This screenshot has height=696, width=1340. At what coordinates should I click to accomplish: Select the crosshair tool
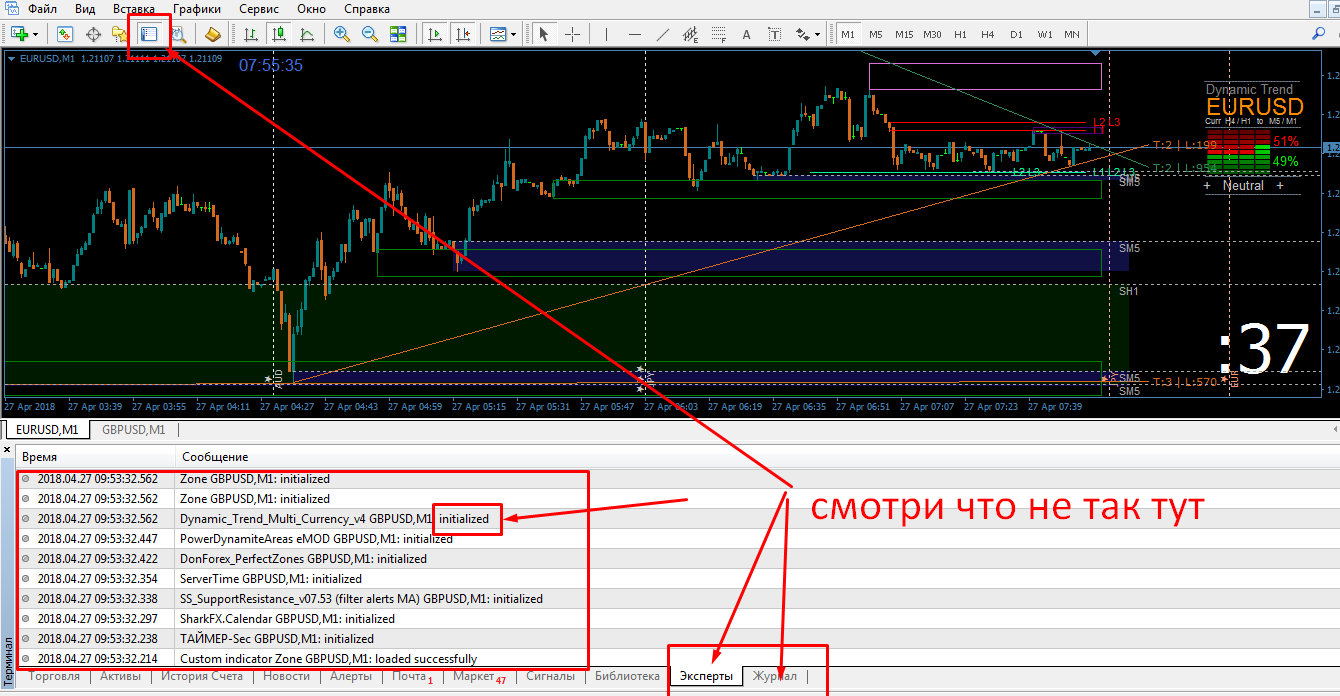[572, 34]
